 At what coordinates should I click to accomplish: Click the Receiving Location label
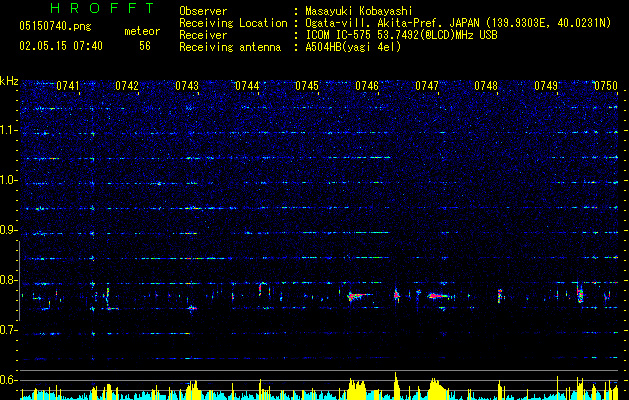(x=233, y=23)
